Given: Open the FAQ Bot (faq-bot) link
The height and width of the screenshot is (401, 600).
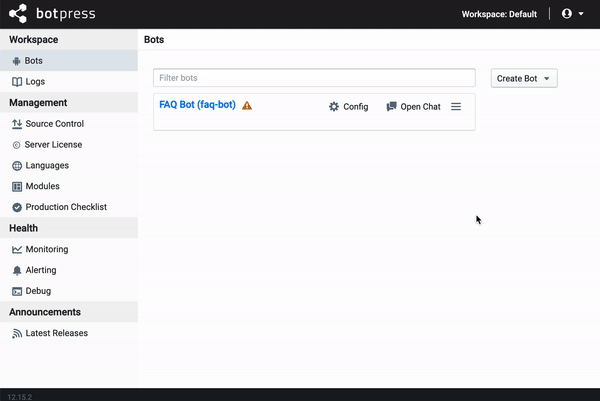Looking at the screenshot, I should pyautogui.click(x=197, y=104).
